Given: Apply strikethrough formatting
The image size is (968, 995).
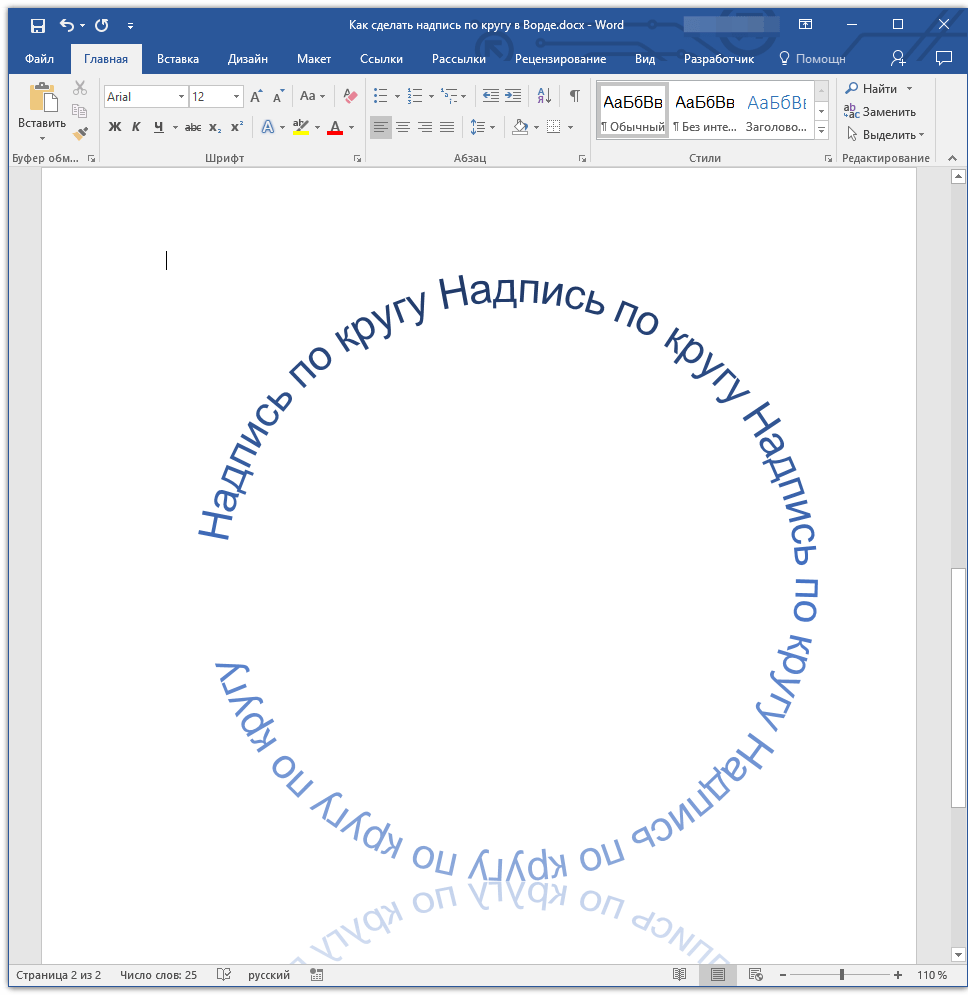Looking at the screenshot, I should (x=193, y=127).
